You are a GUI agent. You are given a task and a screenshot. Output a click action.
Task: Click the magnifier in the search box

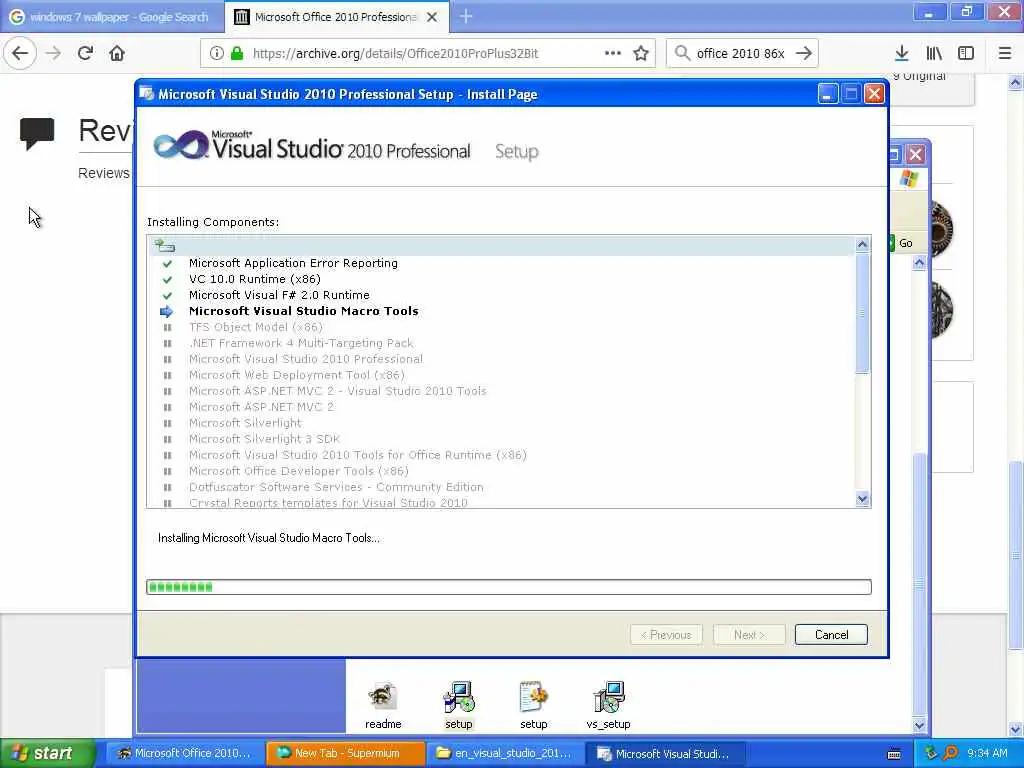682,53
